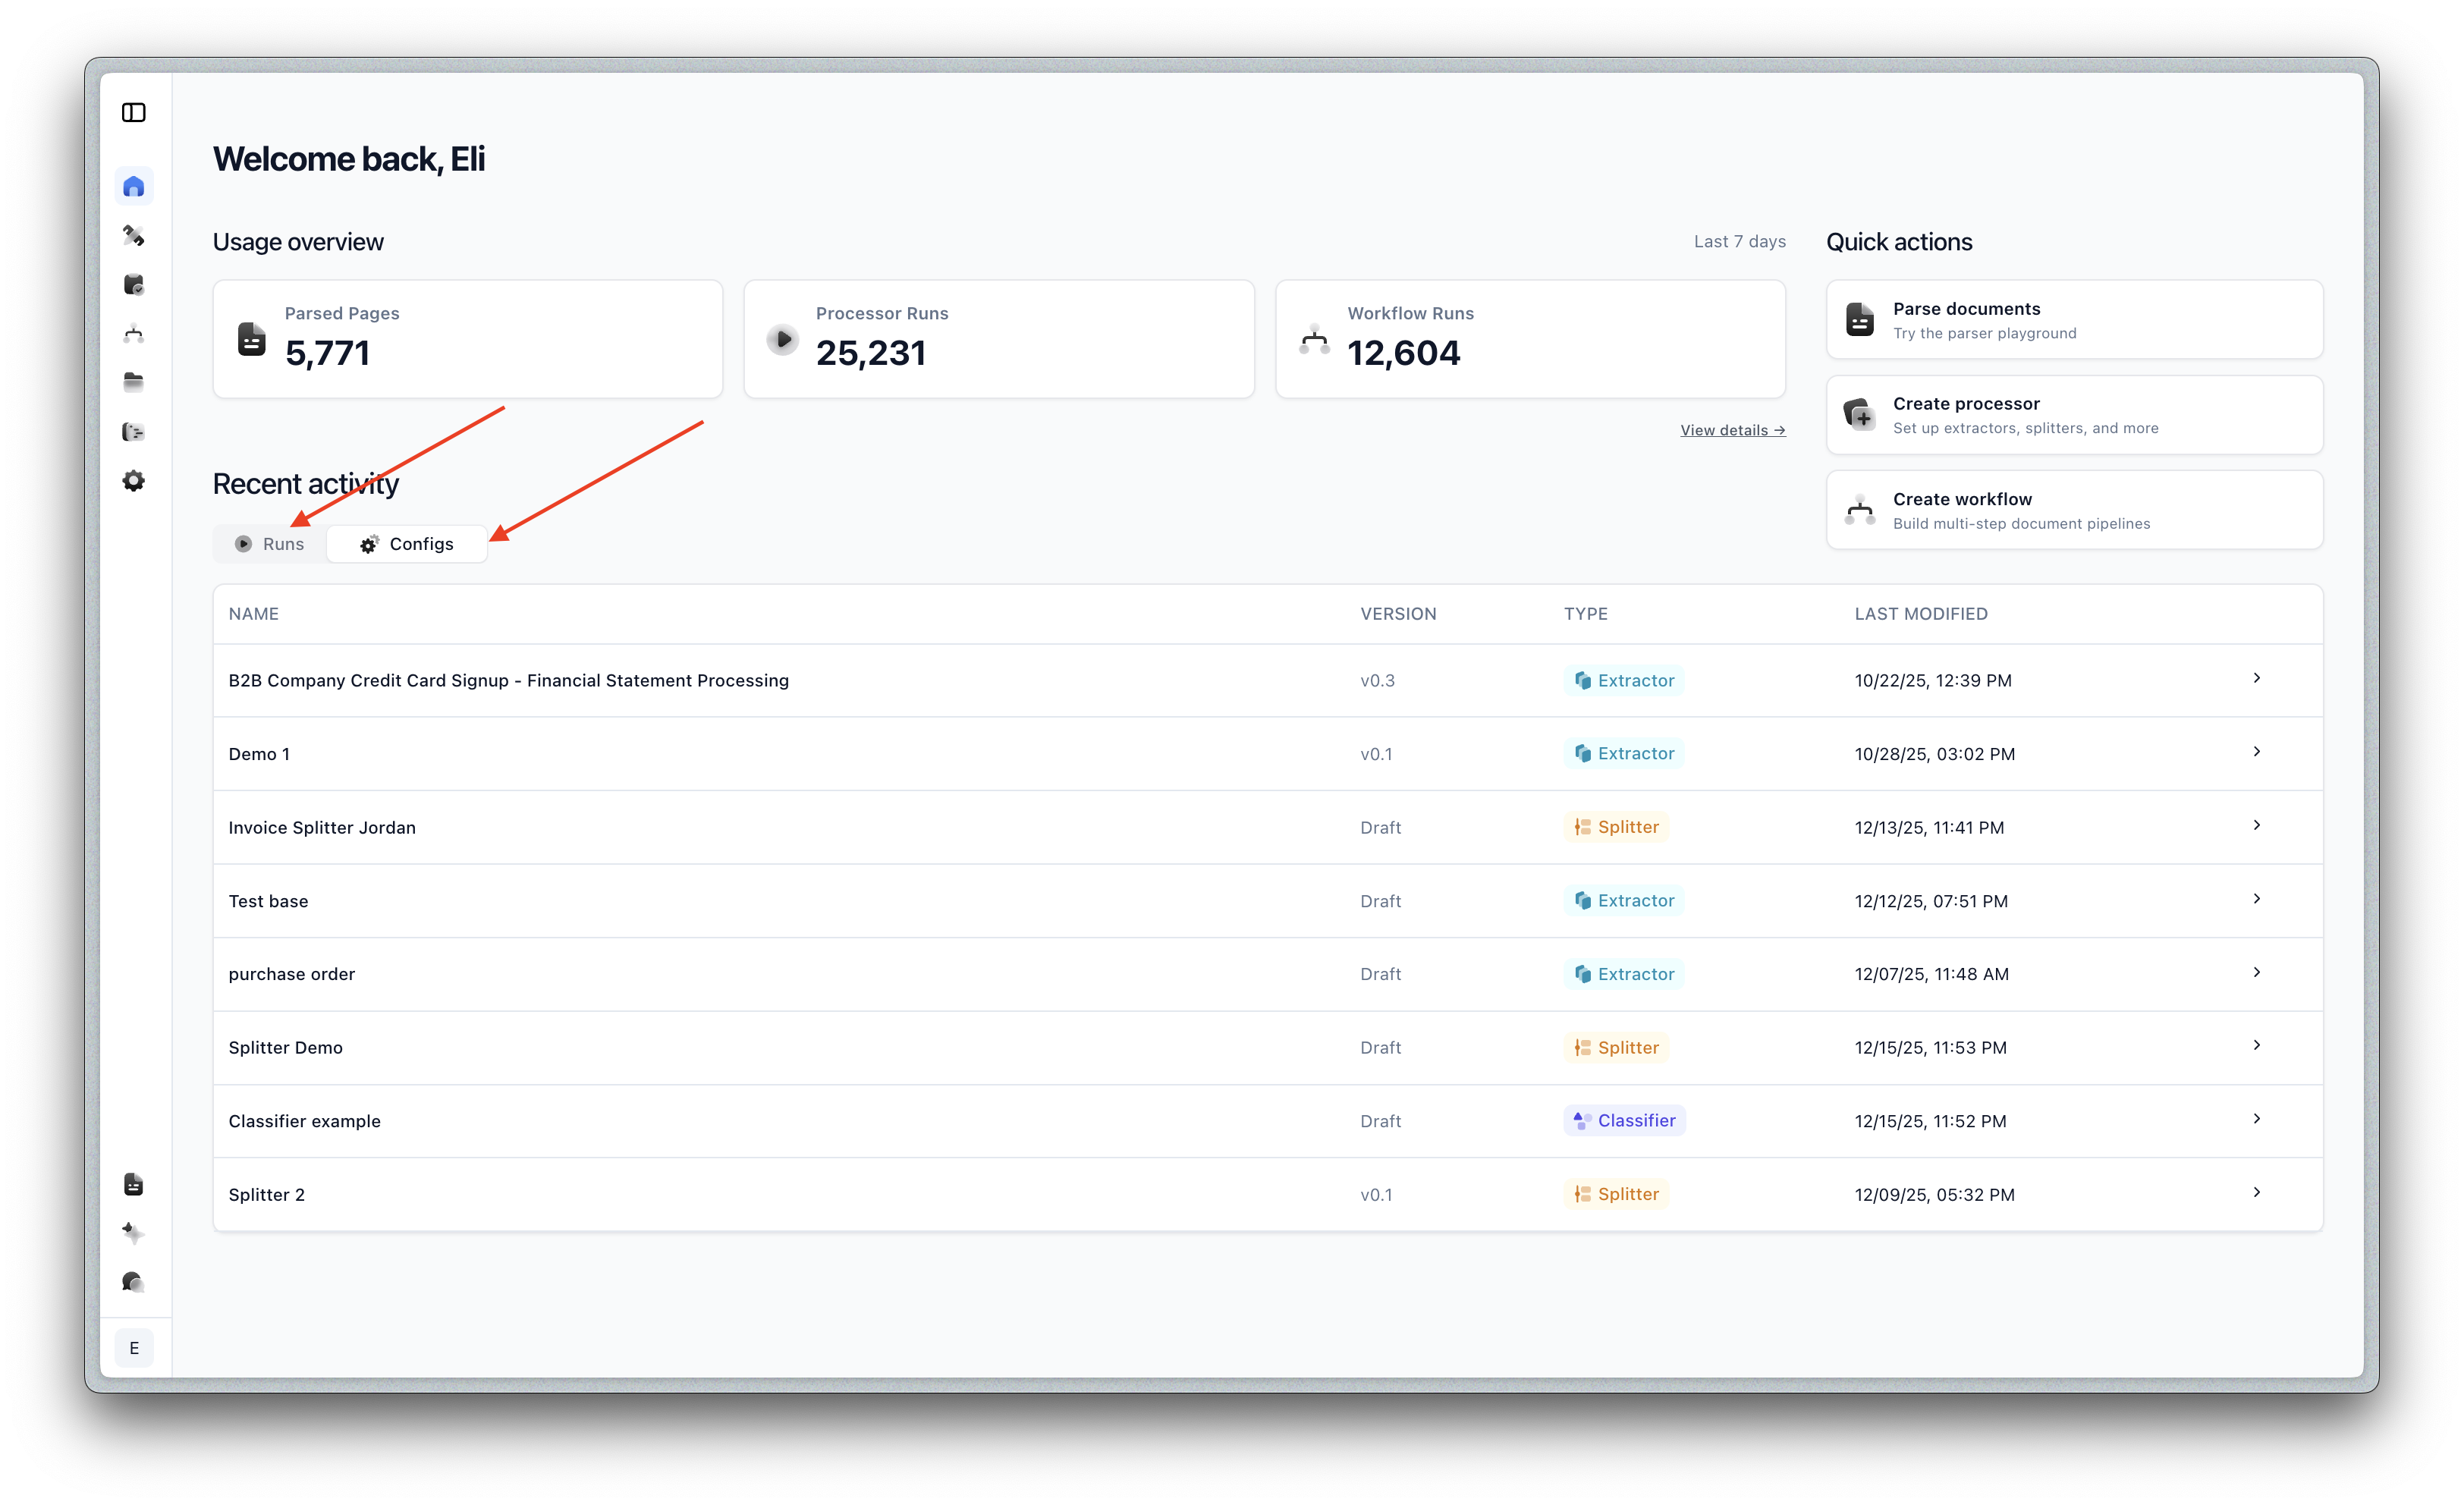Expand chevron for Classifier example row
Viewport: 2464px width, 1505px height.
pyautogui.click(x=2257, y=1119)
